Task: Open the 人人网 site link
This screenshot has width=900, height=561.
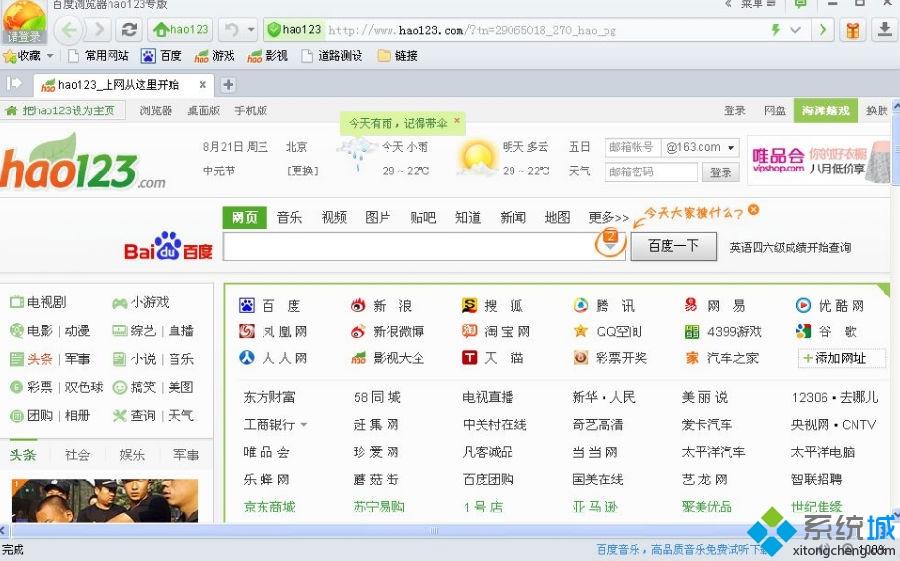Action: tap(273, 358)
